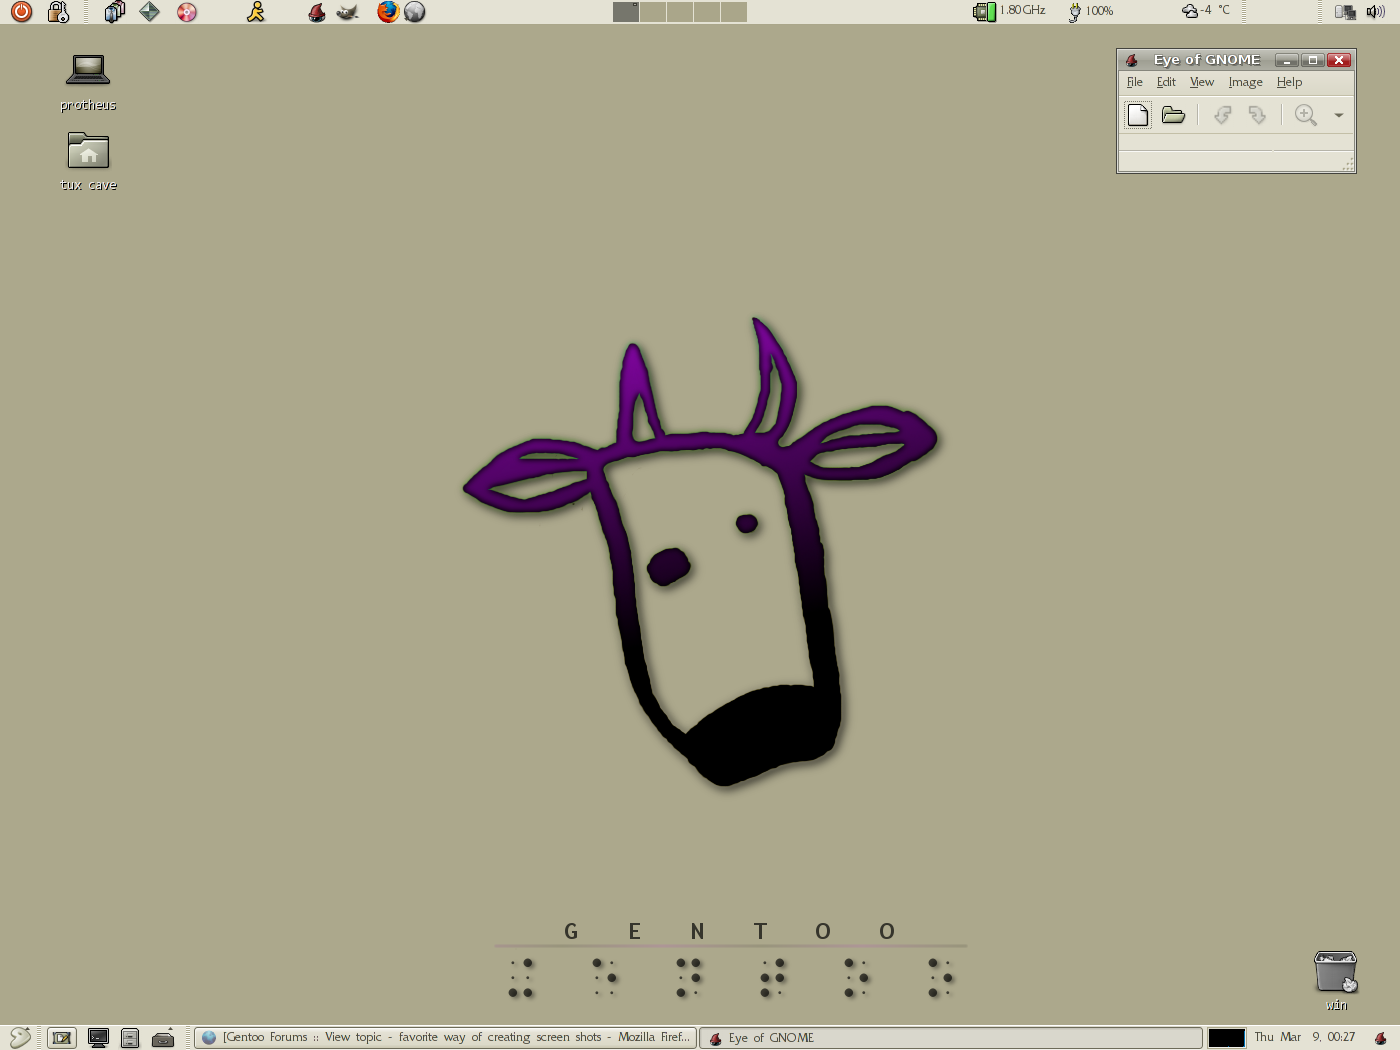Viewport: 1400px width, 1050px height.
Task: Expand the toolbar overflow dropdown arrow
Action: pyautogui.click(x=1339, y=115)
